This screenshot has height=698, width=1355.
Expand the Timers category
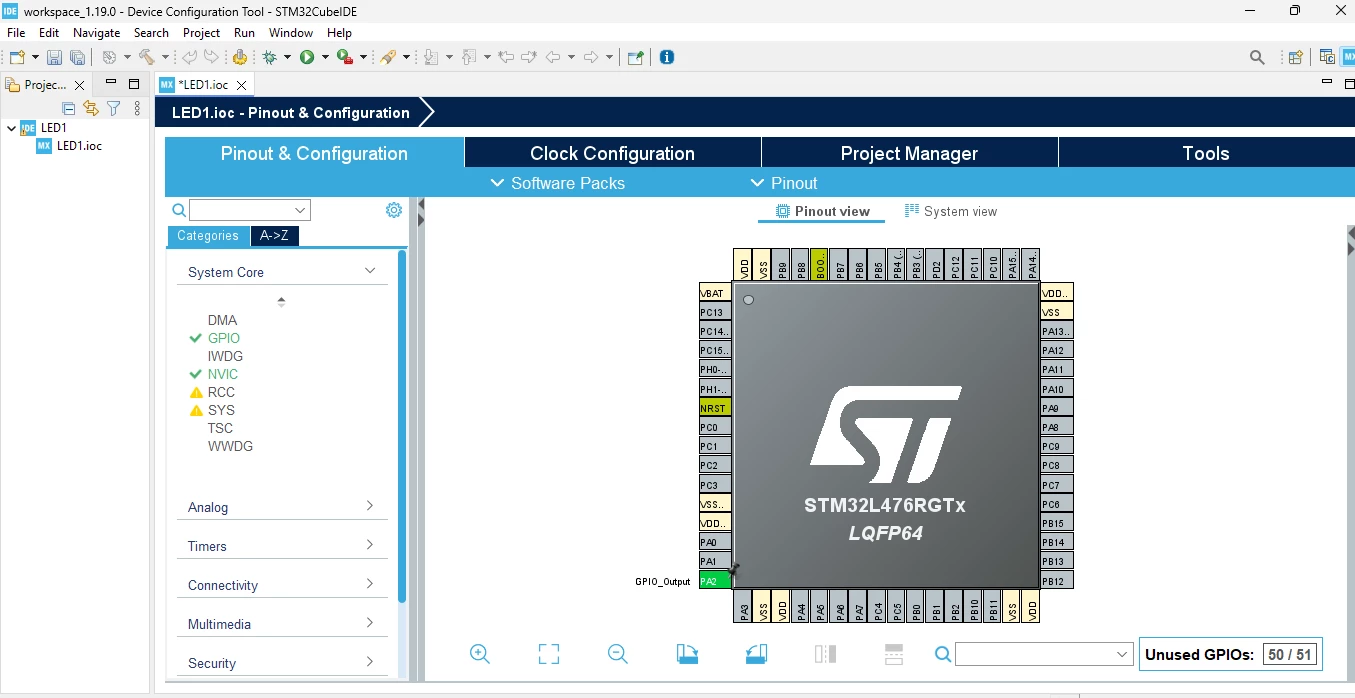pyautogui.click(x=370, y=545)
